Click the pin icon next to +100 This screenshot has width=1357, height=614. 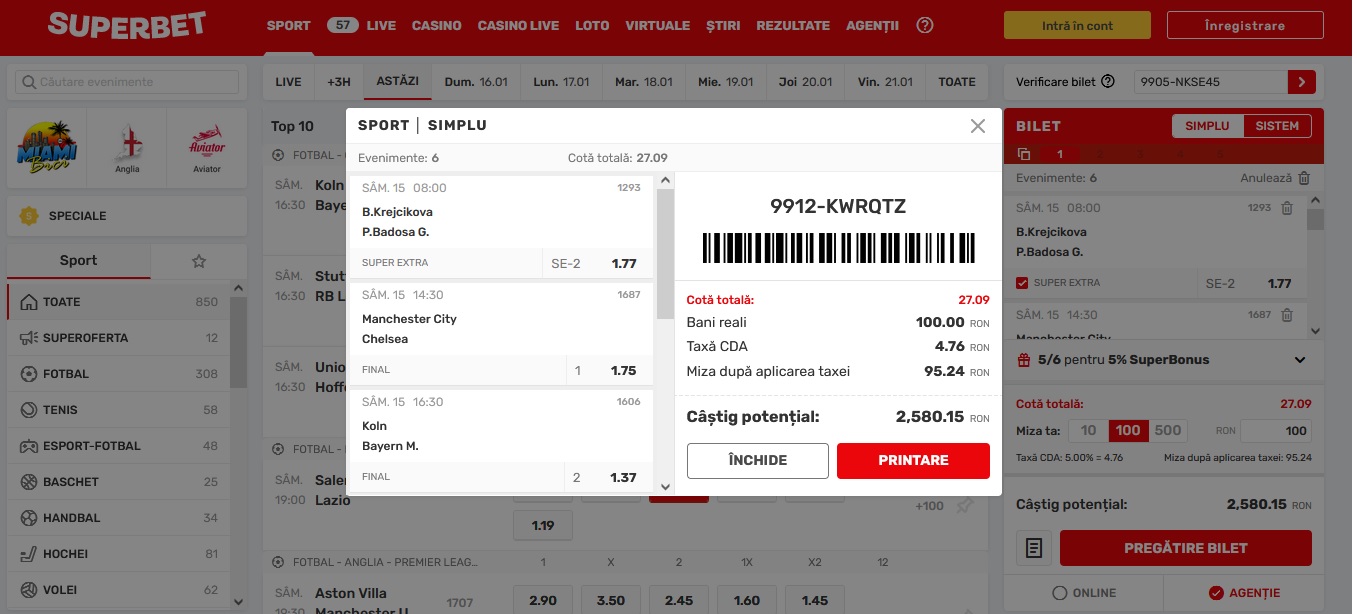[964, 506]
